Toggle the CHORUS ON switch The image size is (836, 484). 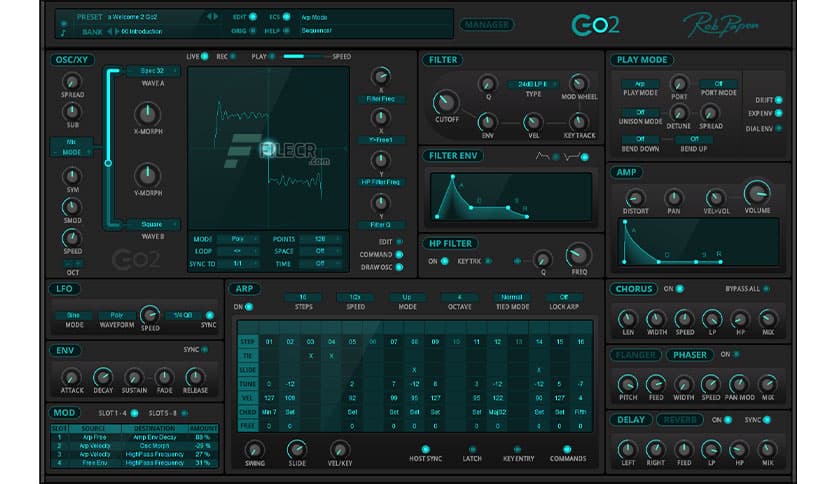pos(680,289)
